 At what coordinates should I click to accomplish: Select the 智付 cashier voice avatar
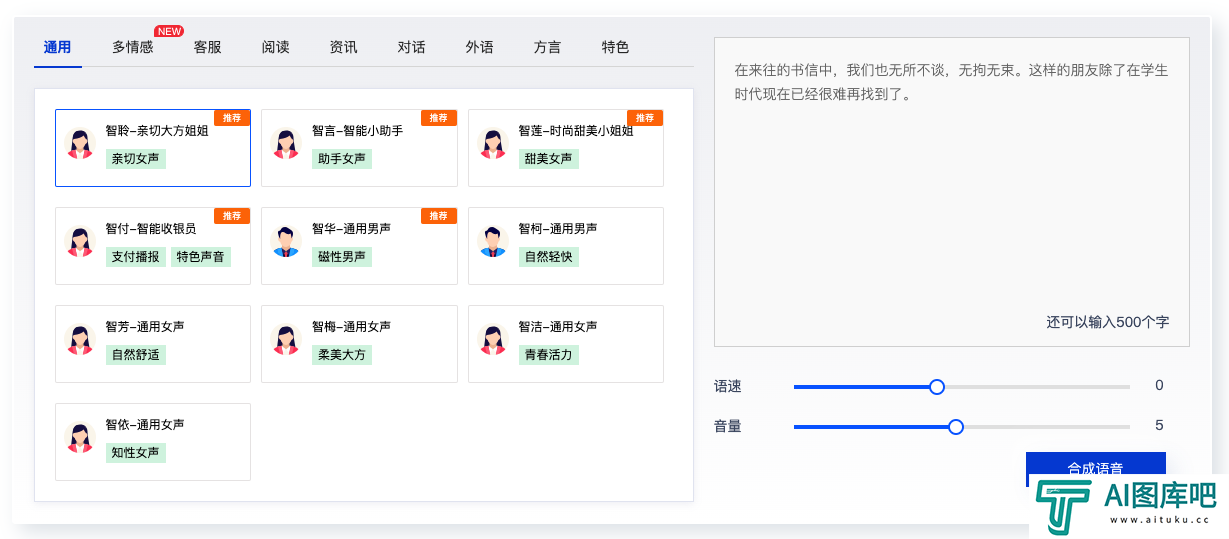point(80,241)
